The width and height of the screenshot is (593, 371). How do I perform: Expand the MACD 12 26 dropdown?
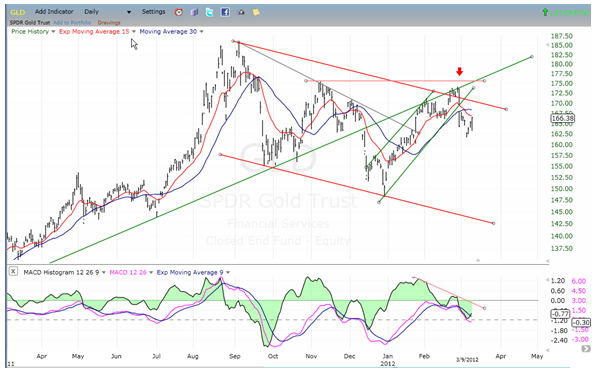tap(151, 272)
